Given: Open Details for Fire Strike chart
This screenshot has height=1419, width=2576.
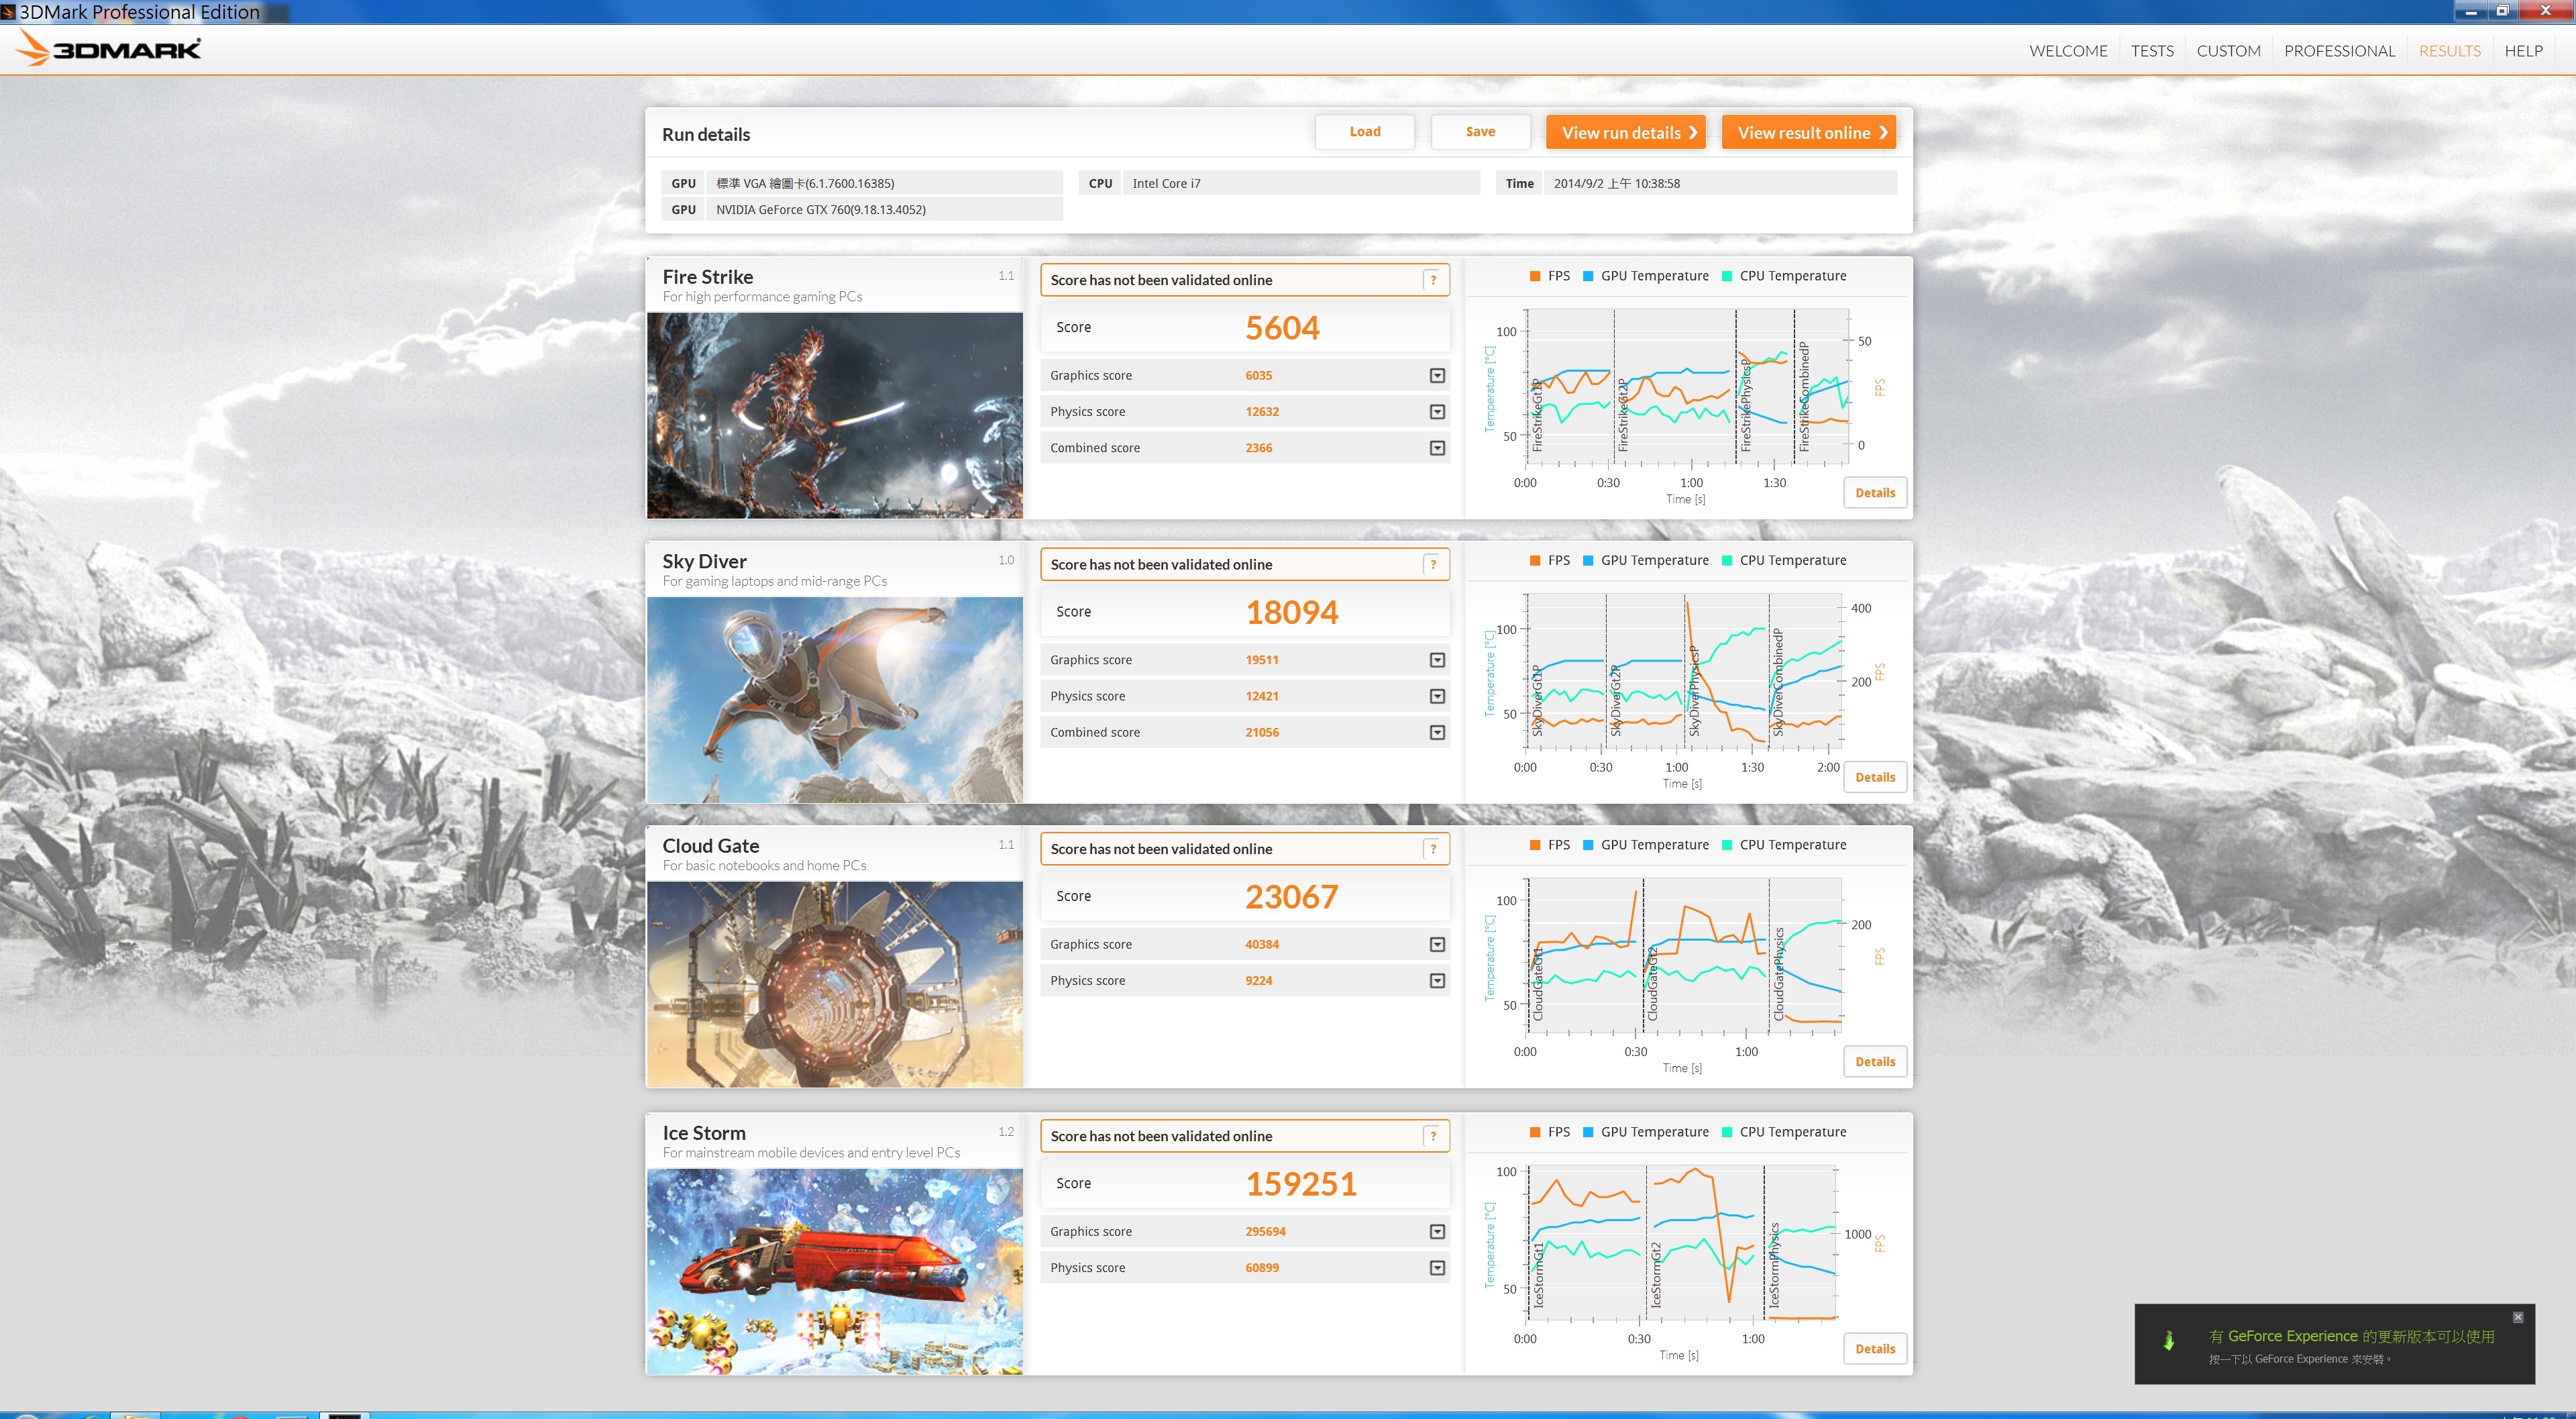Looking at the screenshot, I should pyautogui.click(x=1874, y=493).
